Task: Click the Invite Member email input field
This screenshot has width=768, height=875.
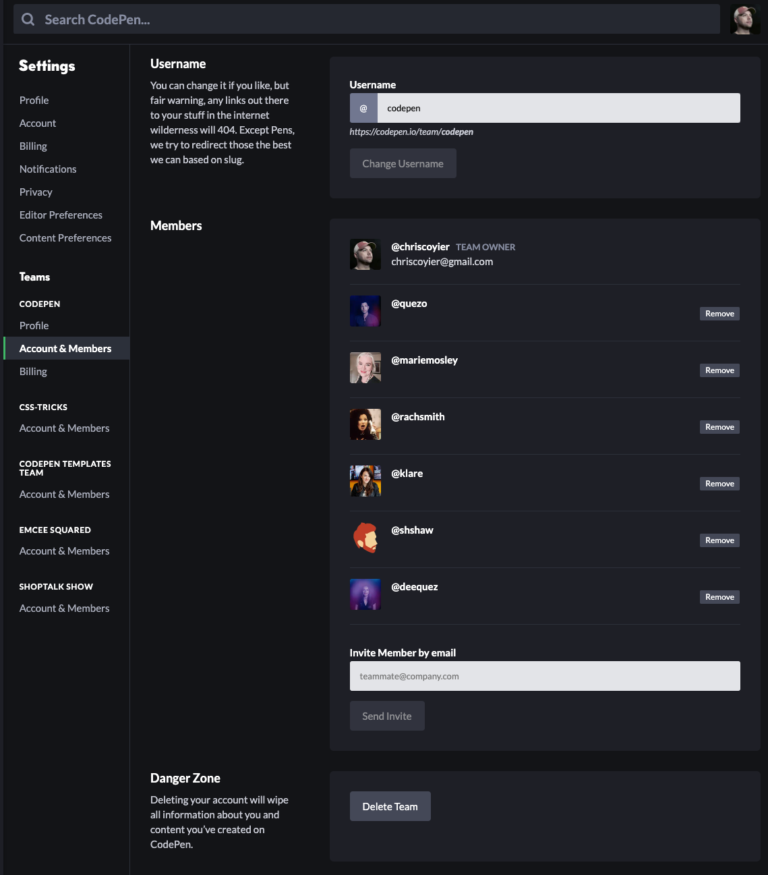Action: coord(544,676)
